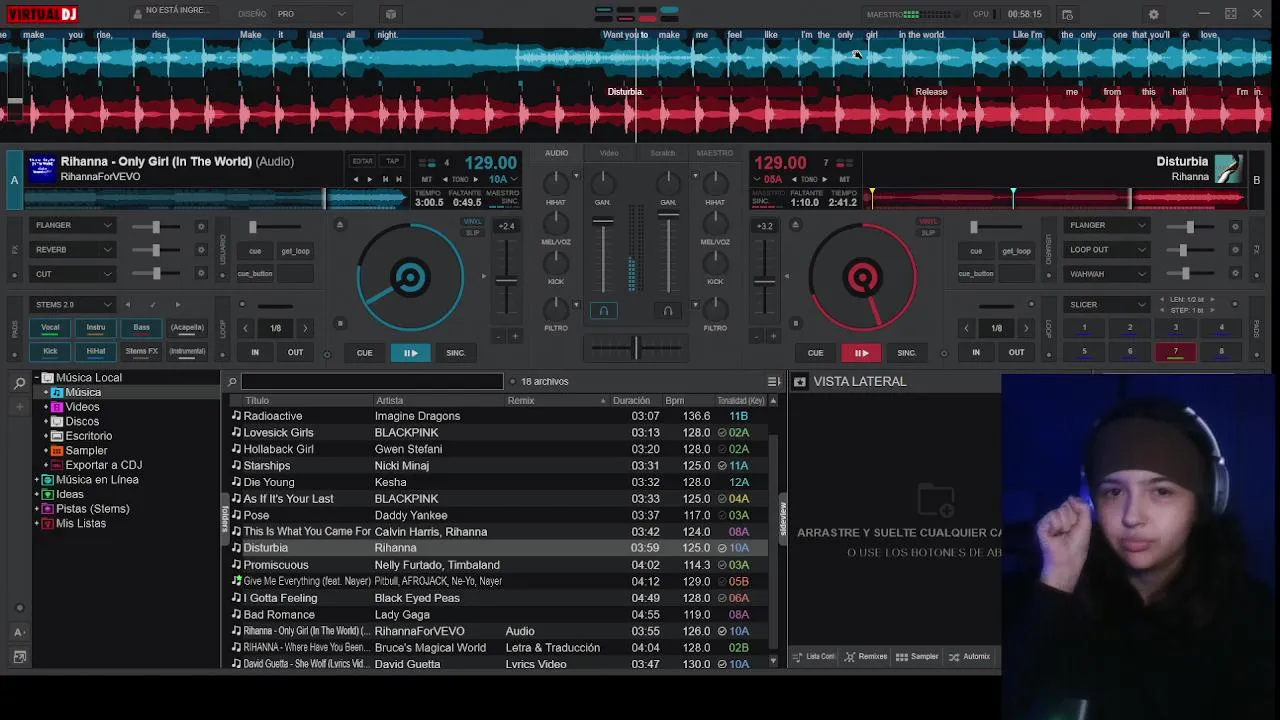Double the loop length on deck B
Screen dimensions: 1280x720
click(1026, 328)
